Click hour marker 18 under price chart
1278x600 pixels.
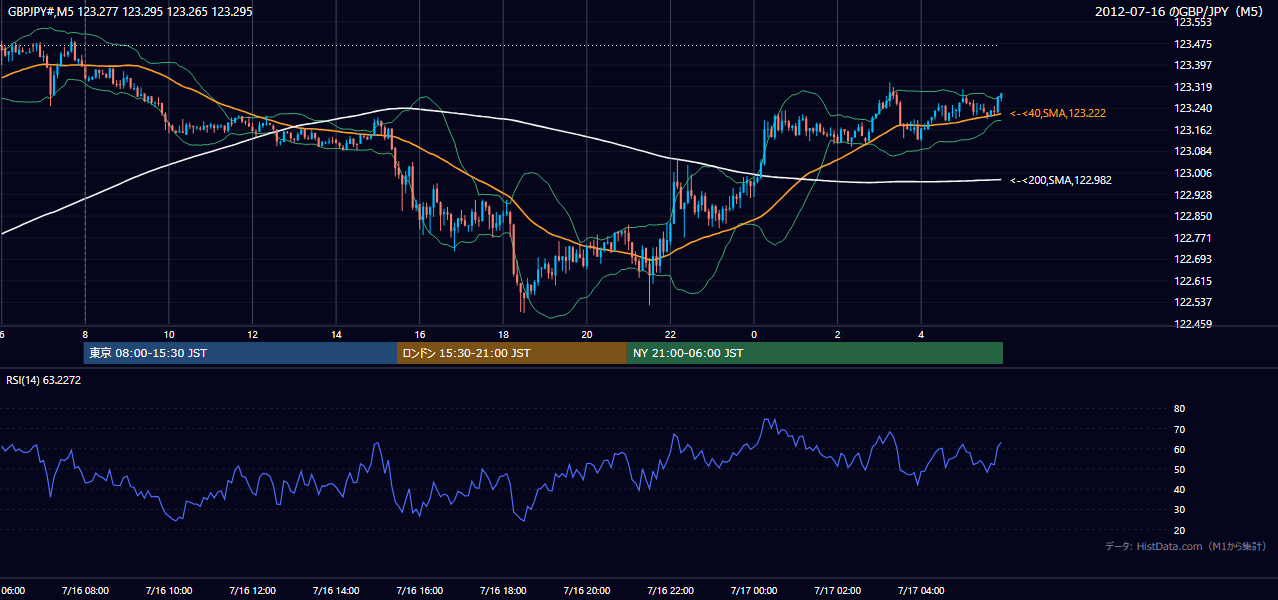coord(503,335)
